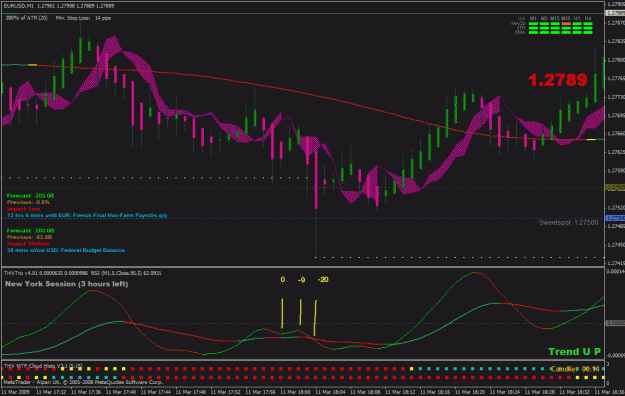Click the '11 Mar 17:32' time axis label
Viewport: 625px width, 396px height.
click(x=51, y=392)
